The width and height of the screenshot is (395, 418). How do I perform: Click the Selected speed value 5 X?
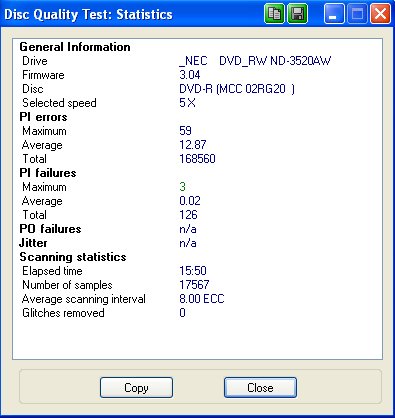187,103
